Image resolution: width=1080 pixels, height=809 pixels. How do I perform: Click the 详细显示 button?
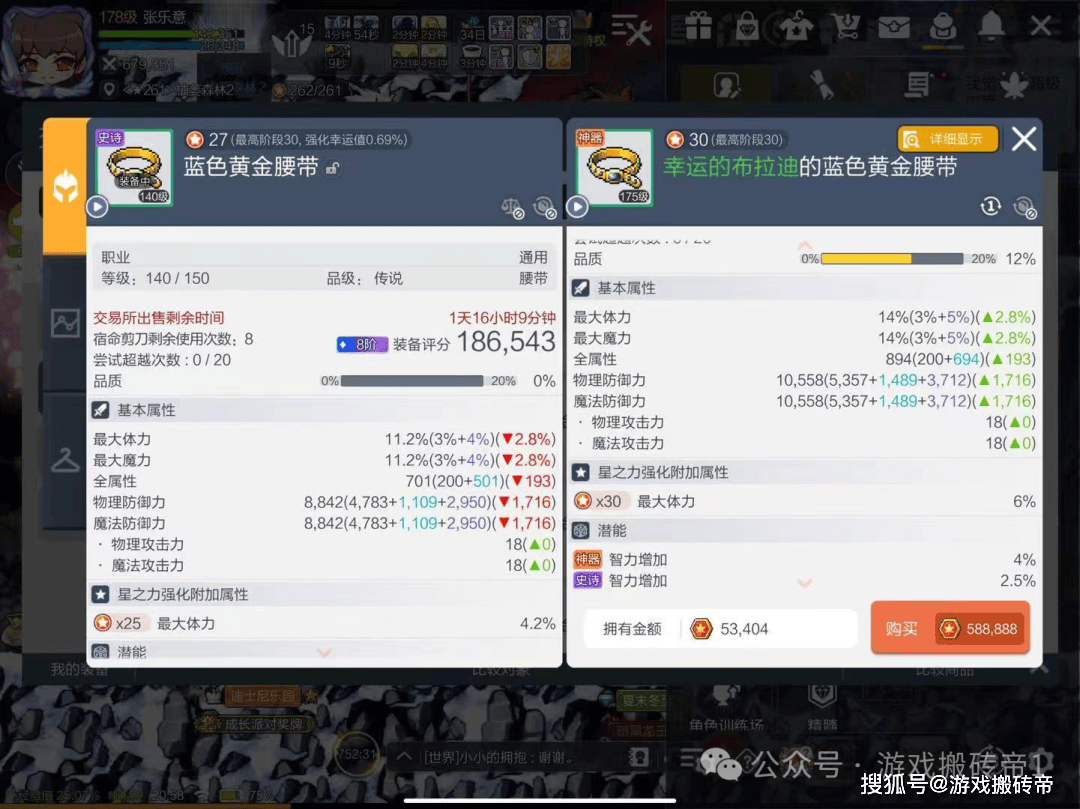click(x=948, y=139)
